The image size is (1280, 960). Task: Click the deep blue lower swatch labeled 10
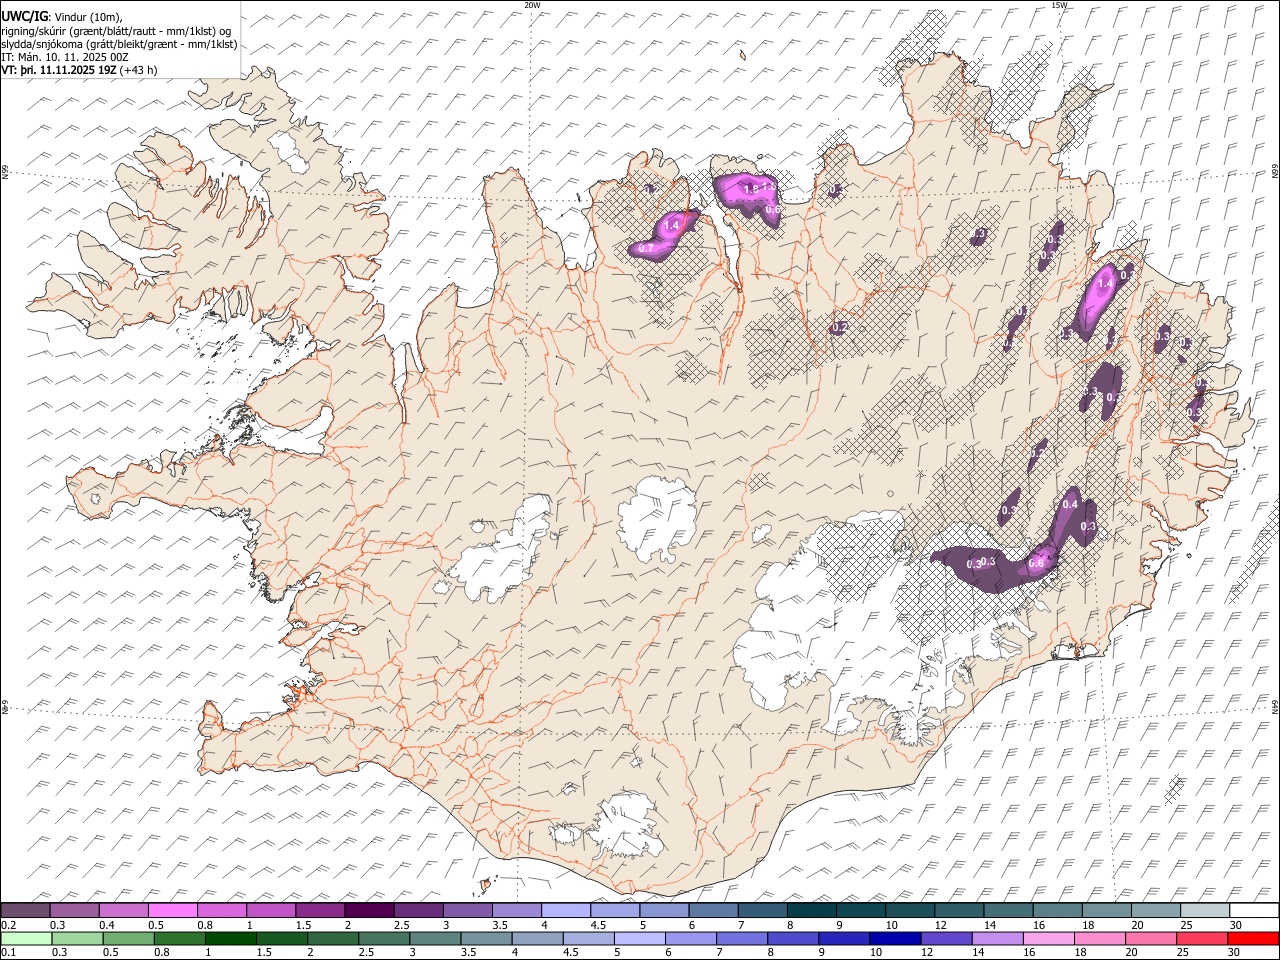coord(893,938)
